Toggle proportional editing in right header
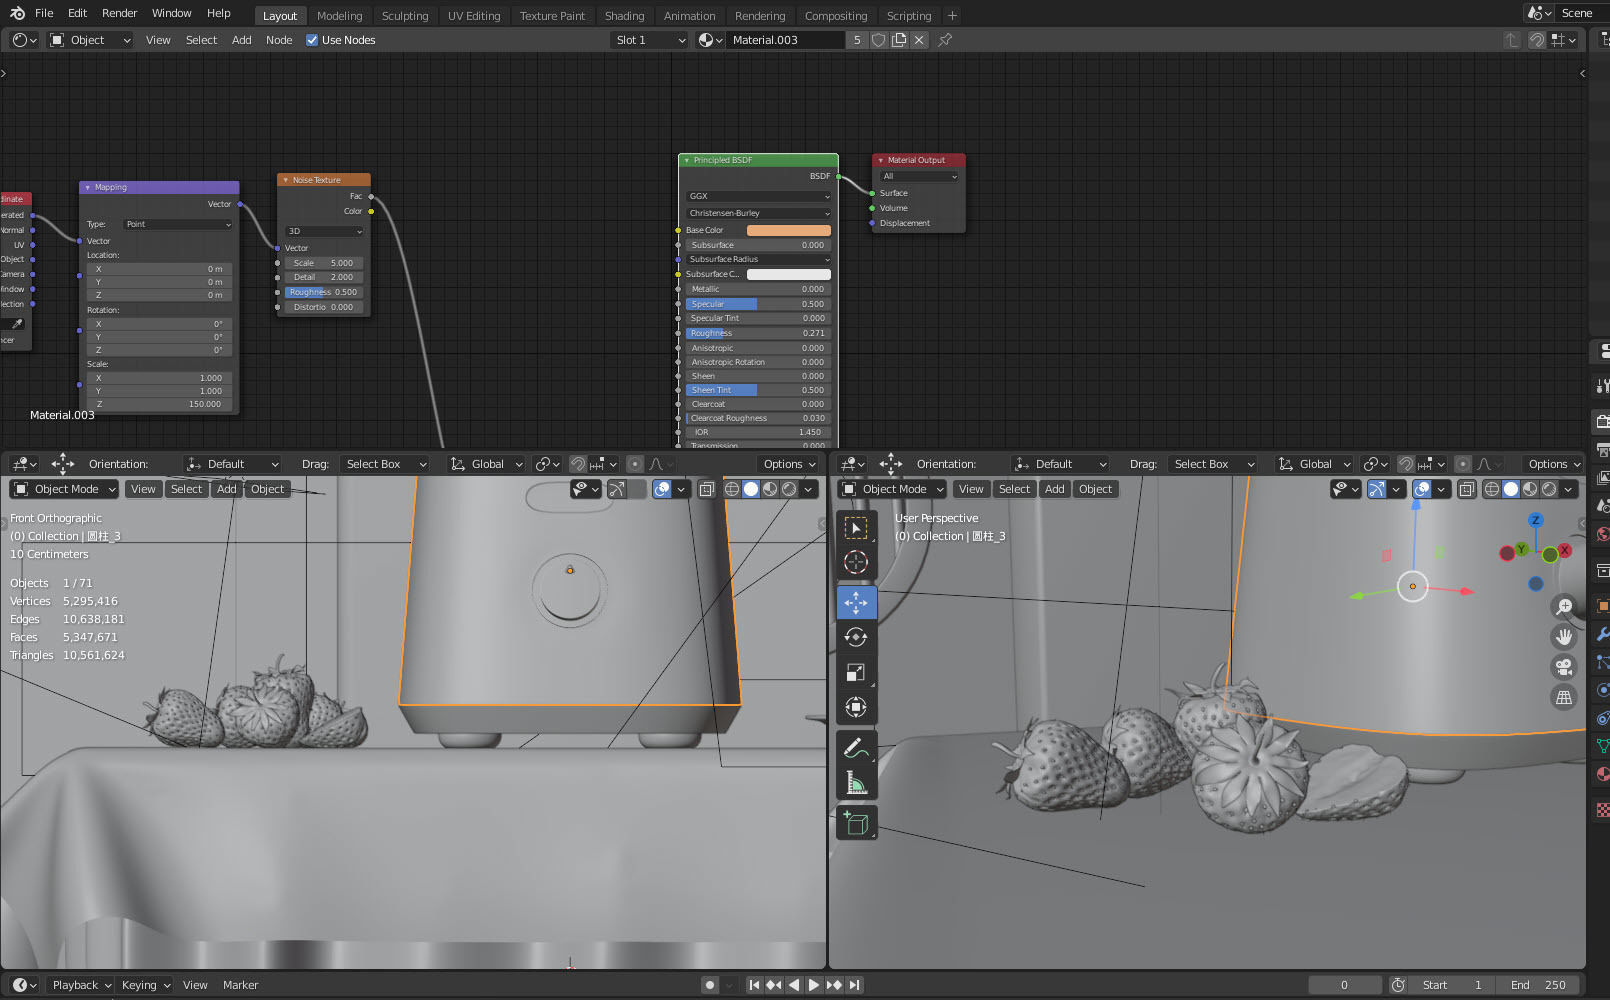 1462,464
